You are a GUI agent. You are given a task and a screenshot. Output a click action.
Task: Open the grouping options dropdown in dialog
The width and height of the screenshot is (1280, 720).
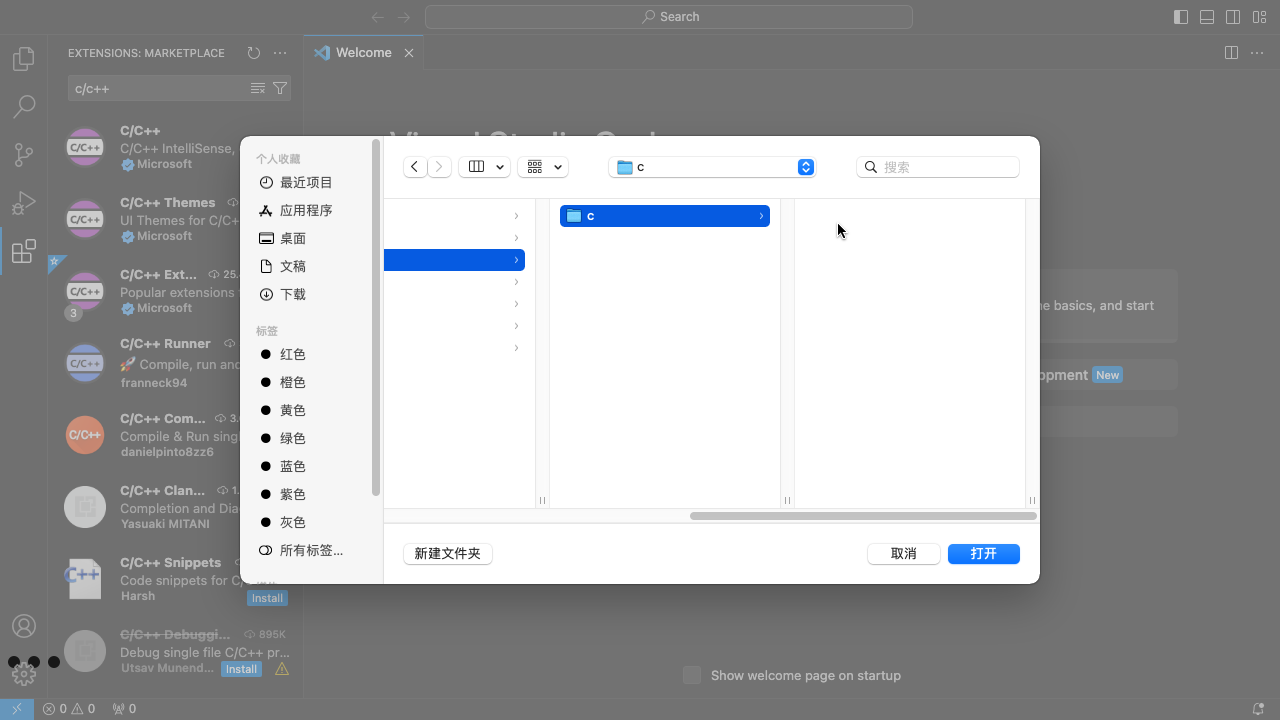tap(543, 167)
